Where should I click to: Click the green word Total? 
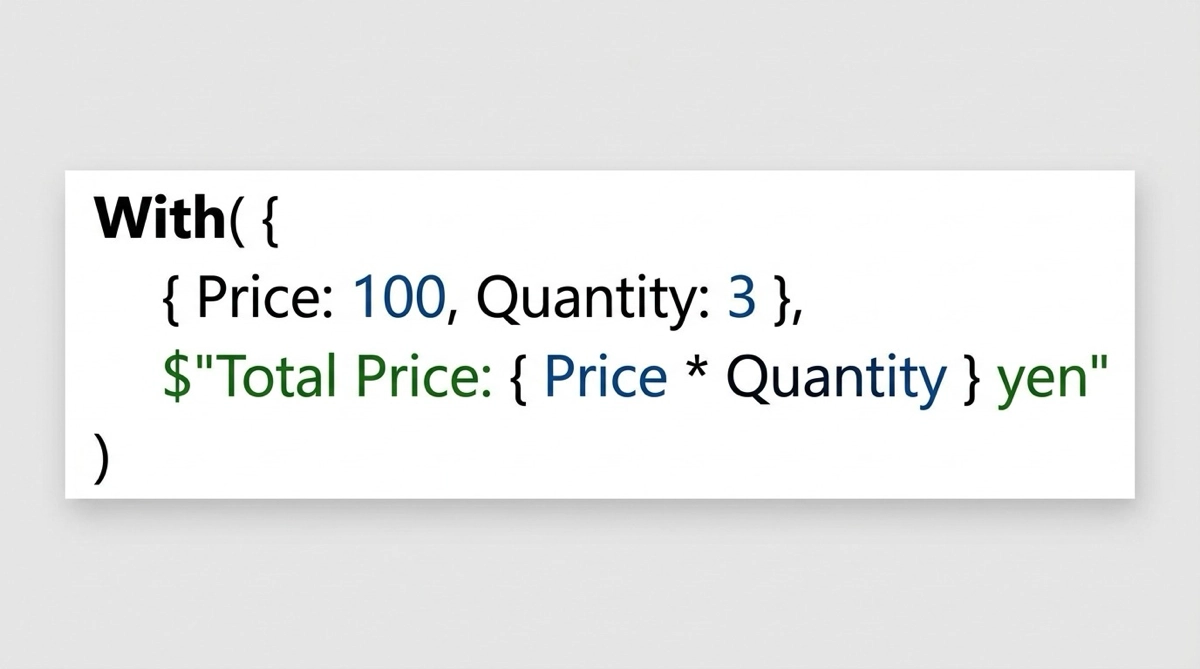(258, 377)
